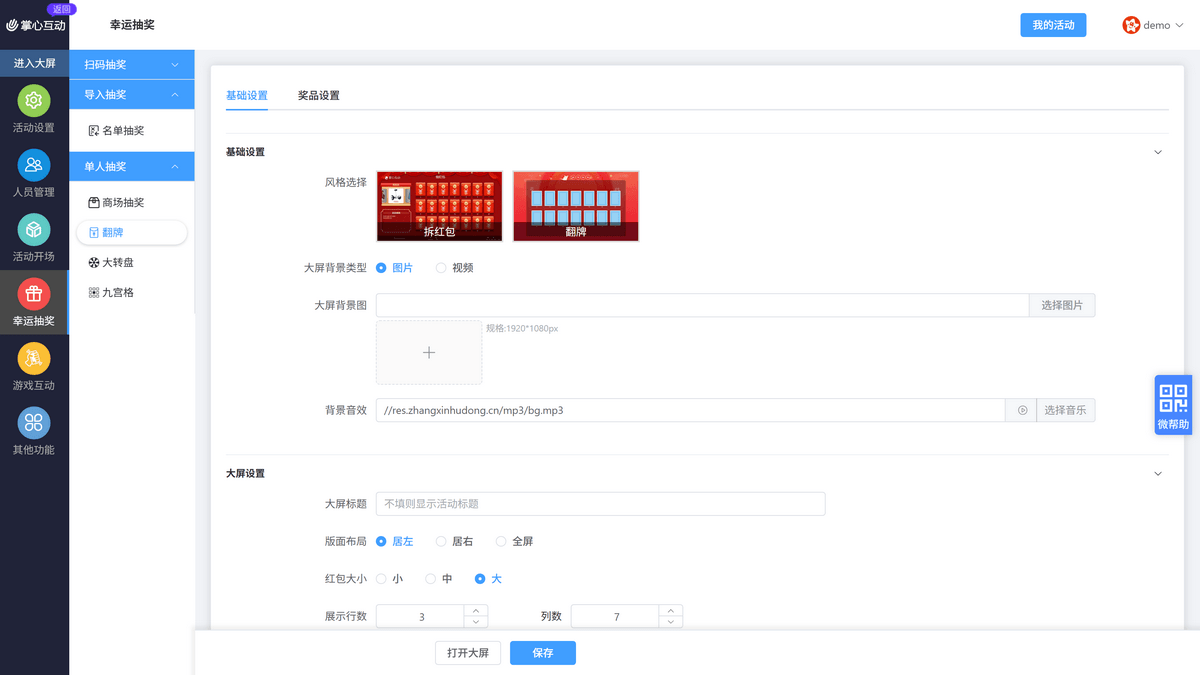
Task: Collapse the 大屏设置 section chevron
Action: click(1158, 473)
